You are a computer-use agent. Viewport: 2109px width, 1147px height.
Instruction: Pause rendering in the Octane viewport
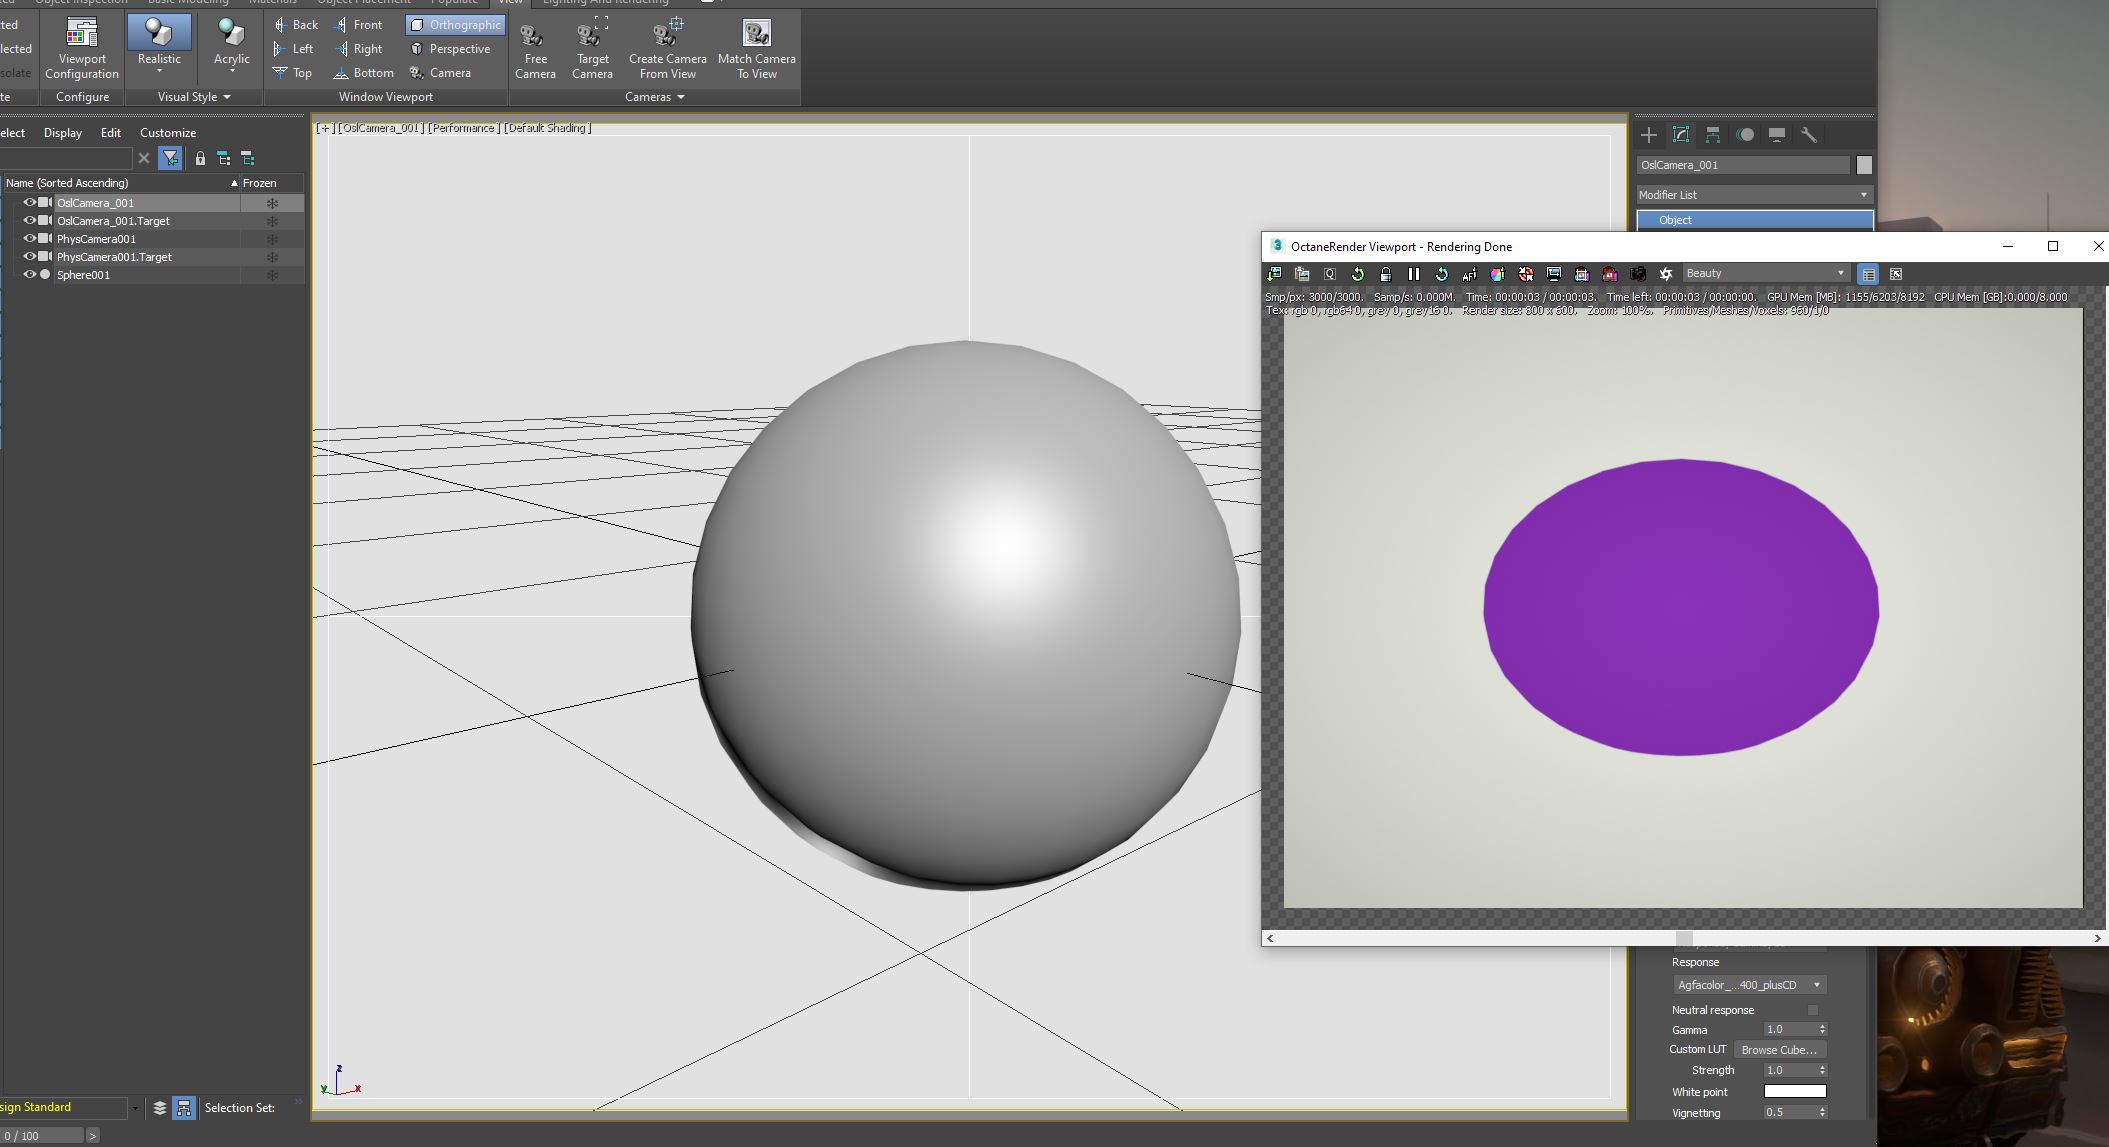(1413, 274)
